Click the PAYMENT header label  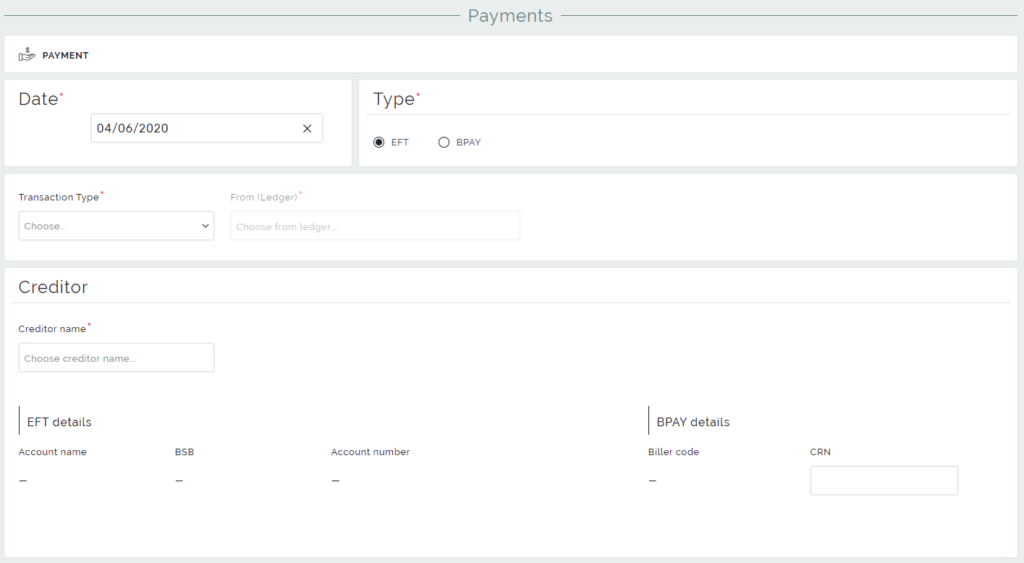(65, 56)
